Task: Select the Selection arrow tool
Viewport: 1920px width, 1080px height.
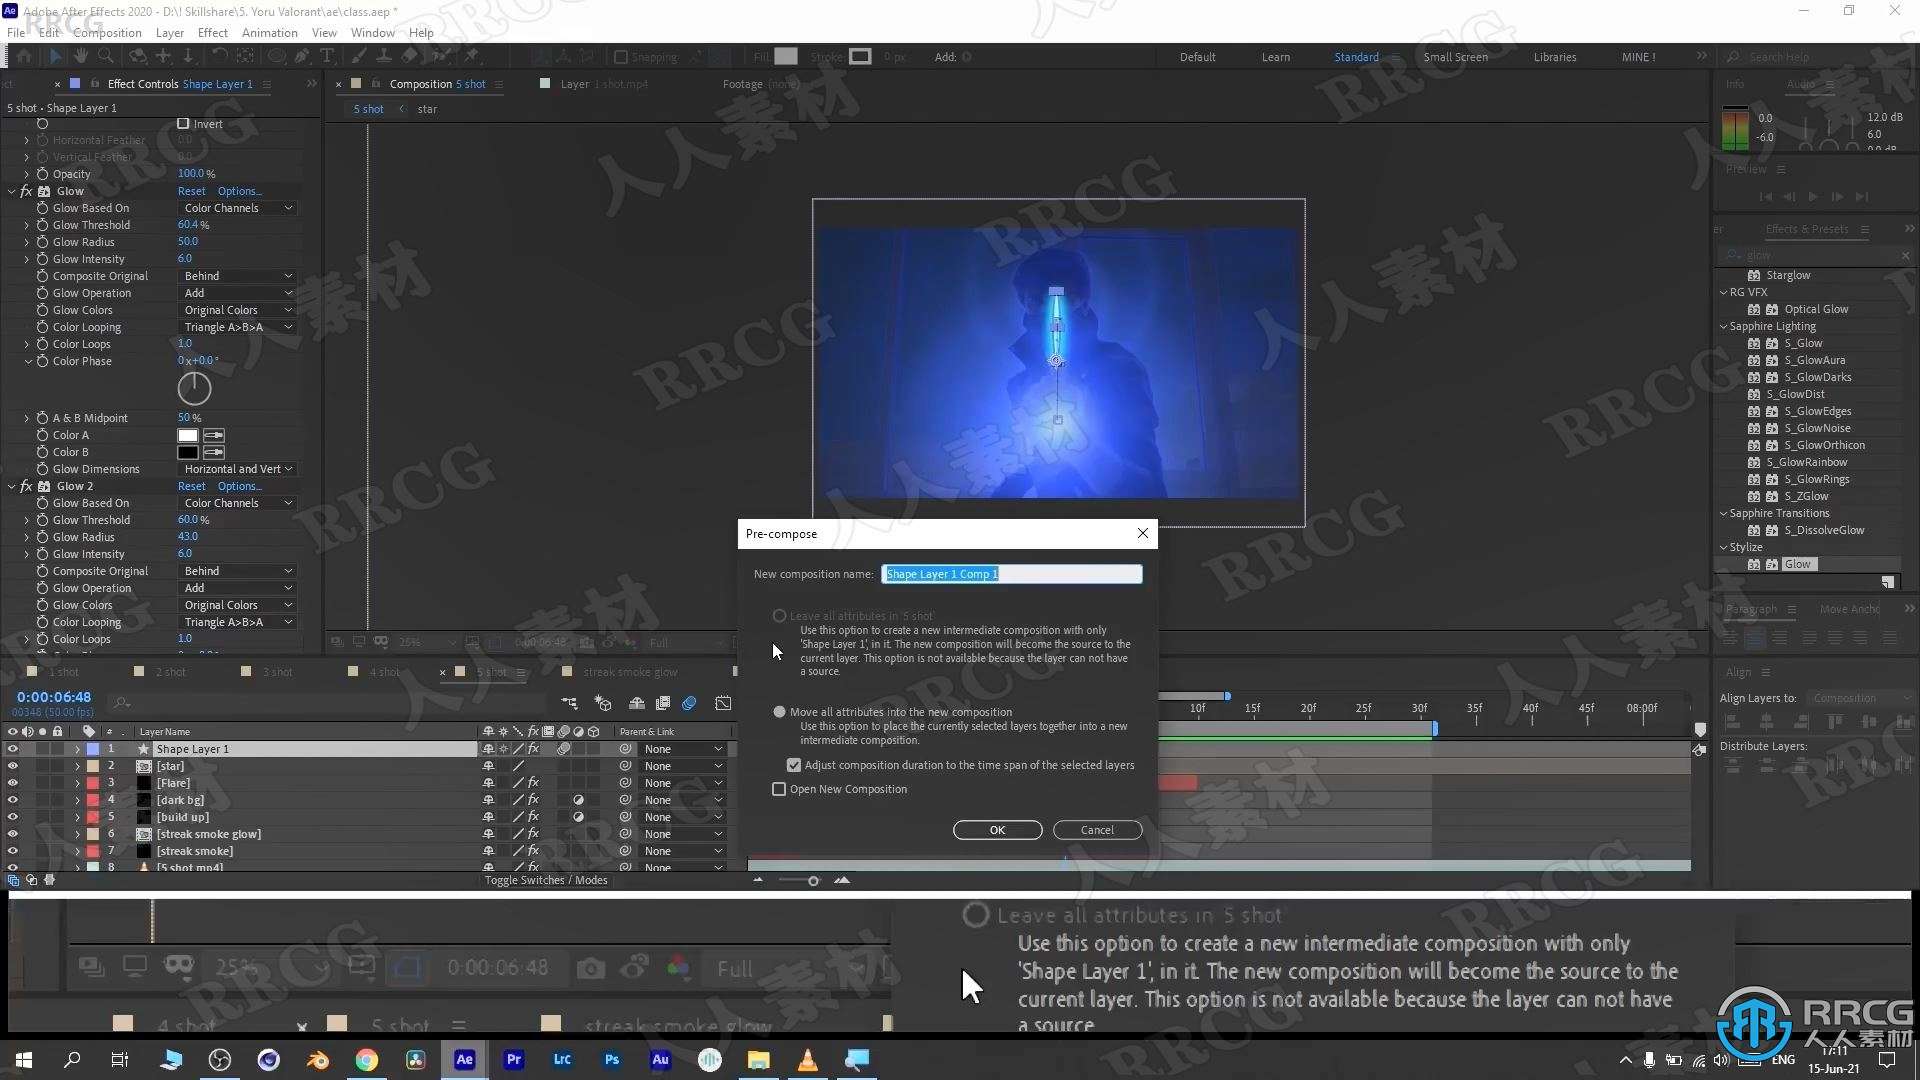Action: [x=55, y=57]
